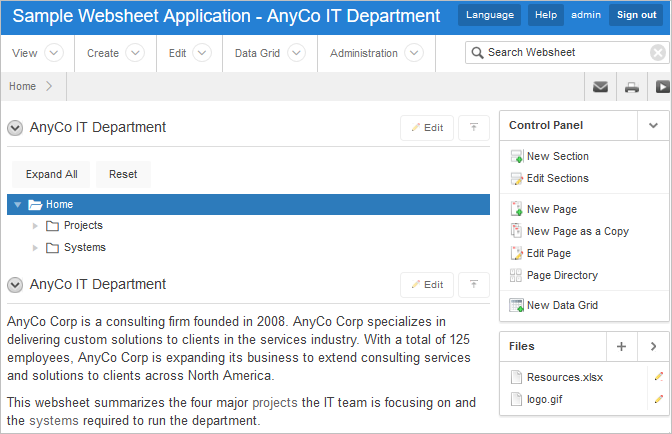Click the pencil icon beside Resources.xlsx
Screen dimensions: 672x434
[658, 377]
